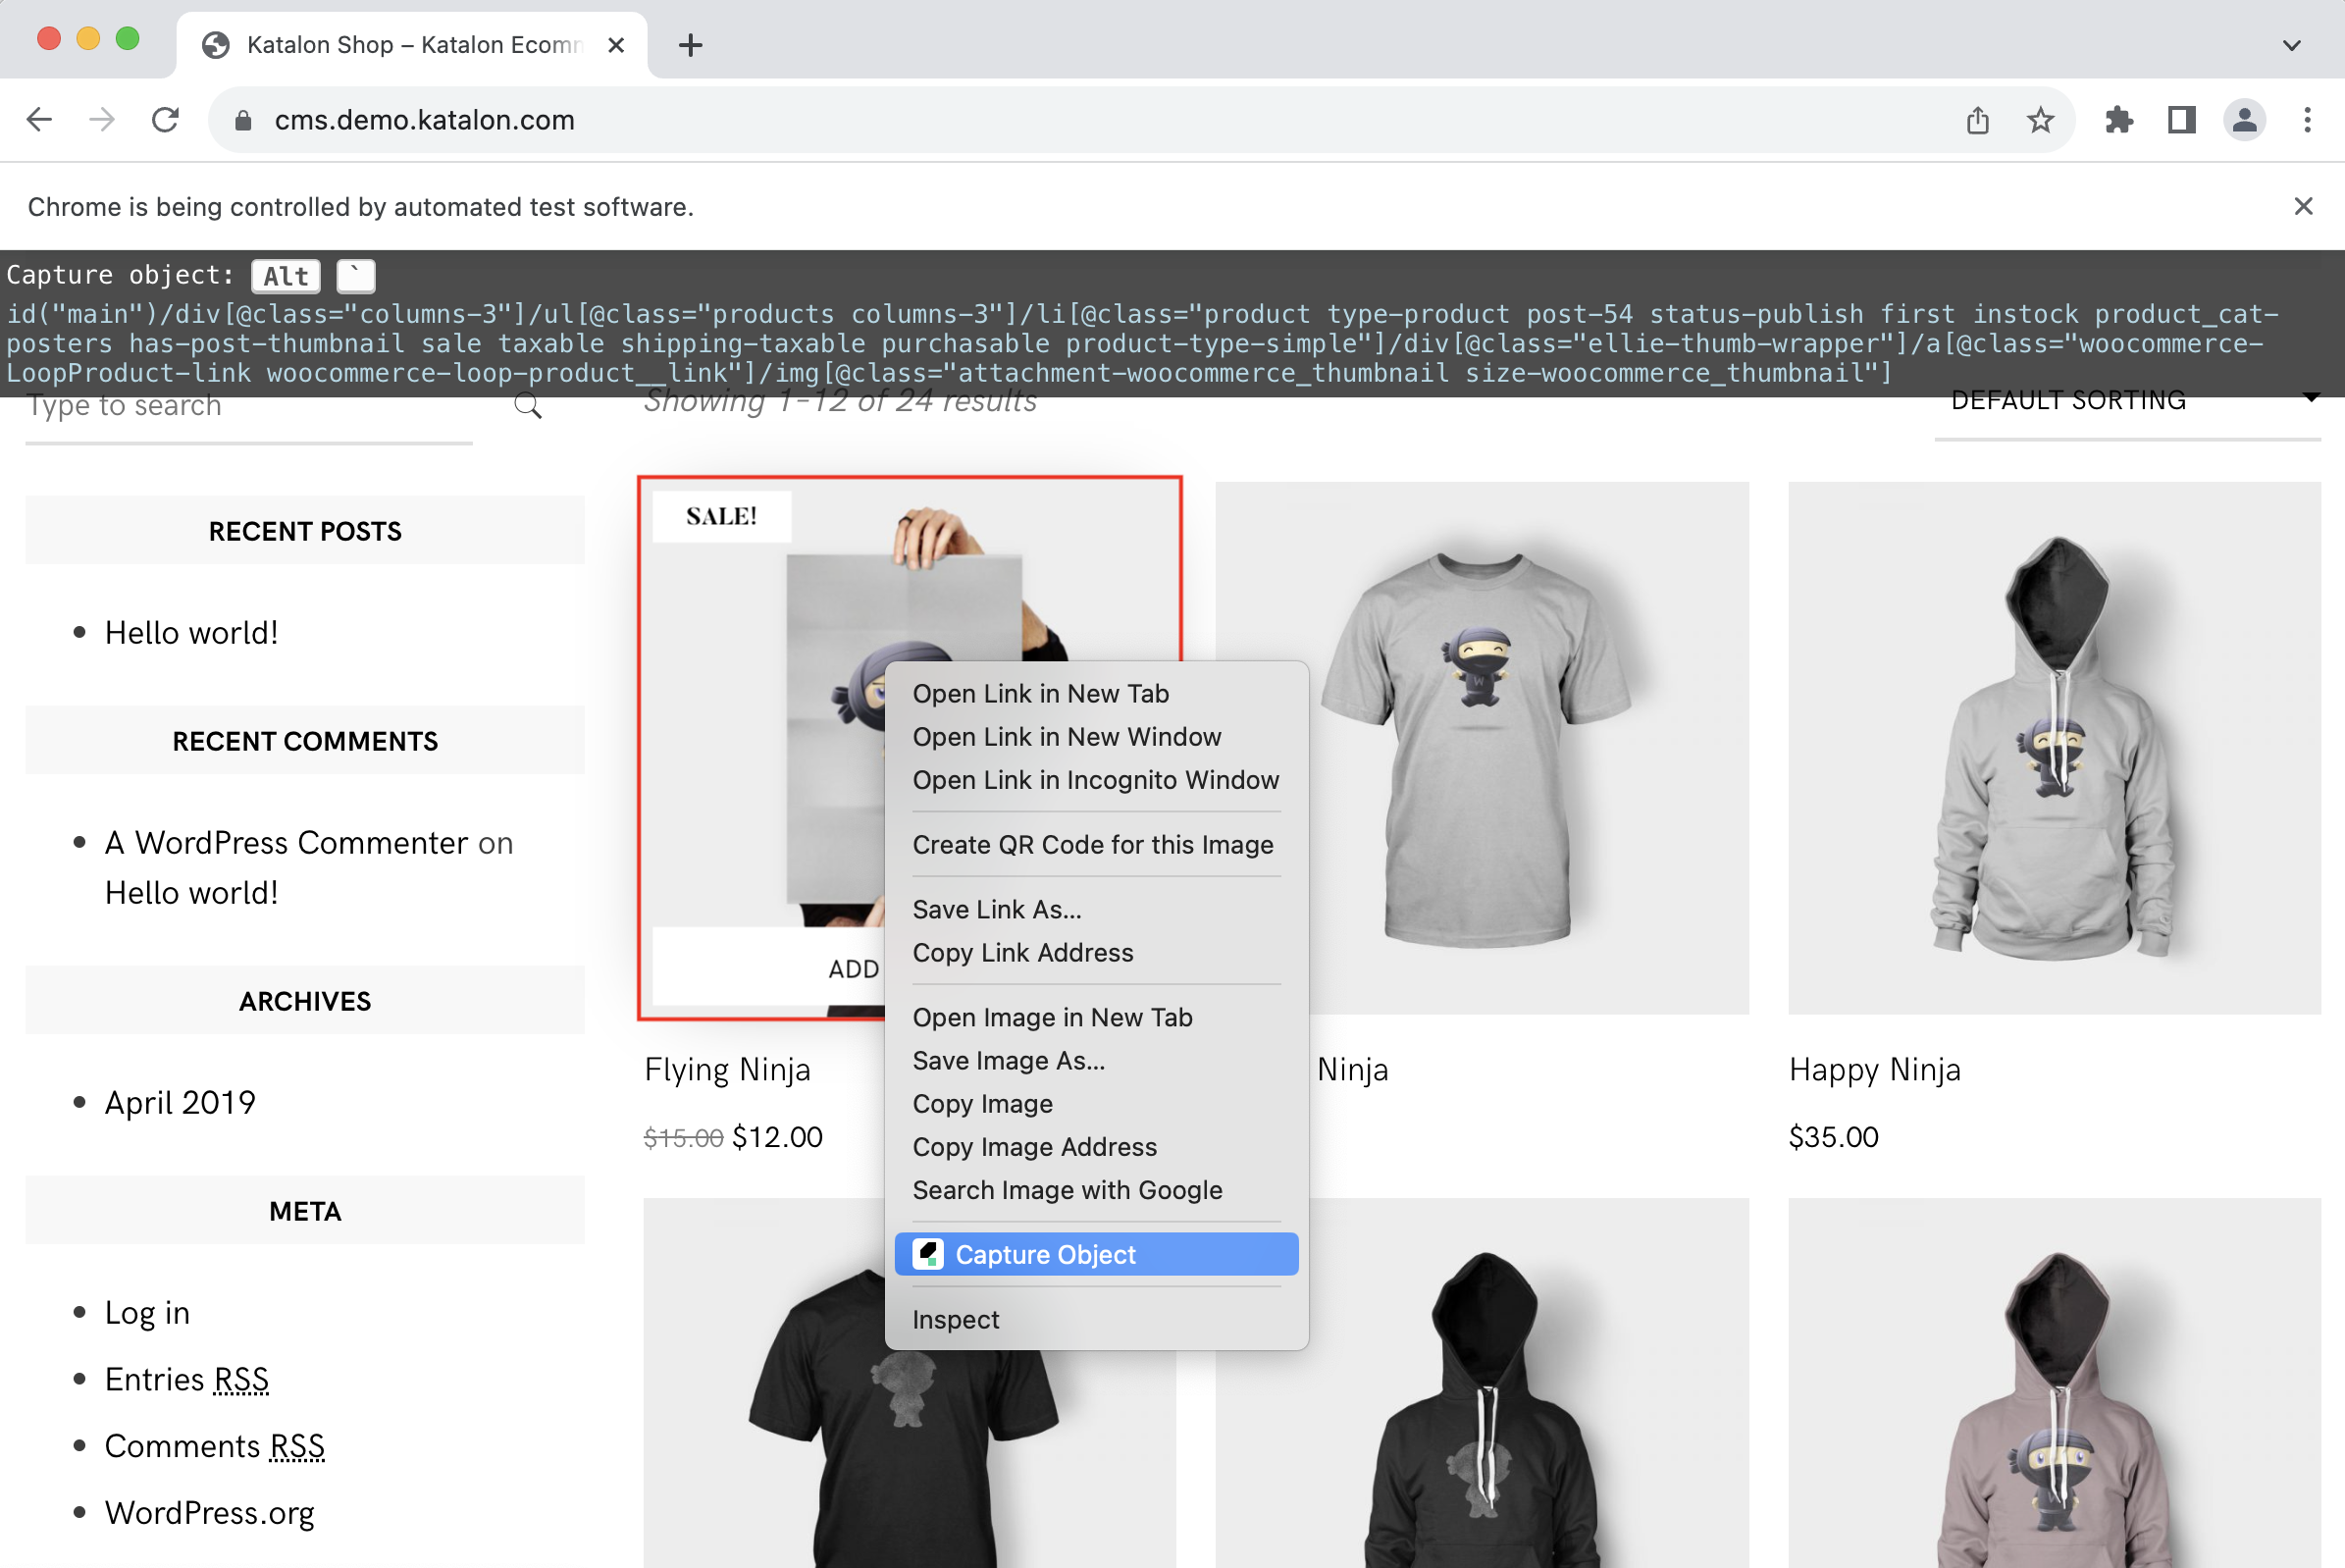Image resolution: width=2345 pixels, height=1568 pixels.
Task: Click Open Link in New Tab
Action: coord(1040,693)
